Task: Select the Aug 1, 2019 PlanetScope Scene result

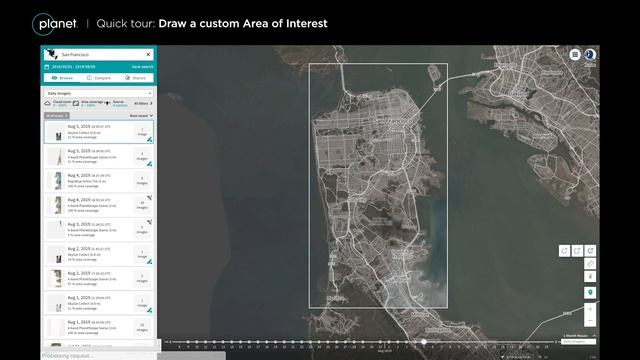Action: pyautogui.click(x=99, y=328)
